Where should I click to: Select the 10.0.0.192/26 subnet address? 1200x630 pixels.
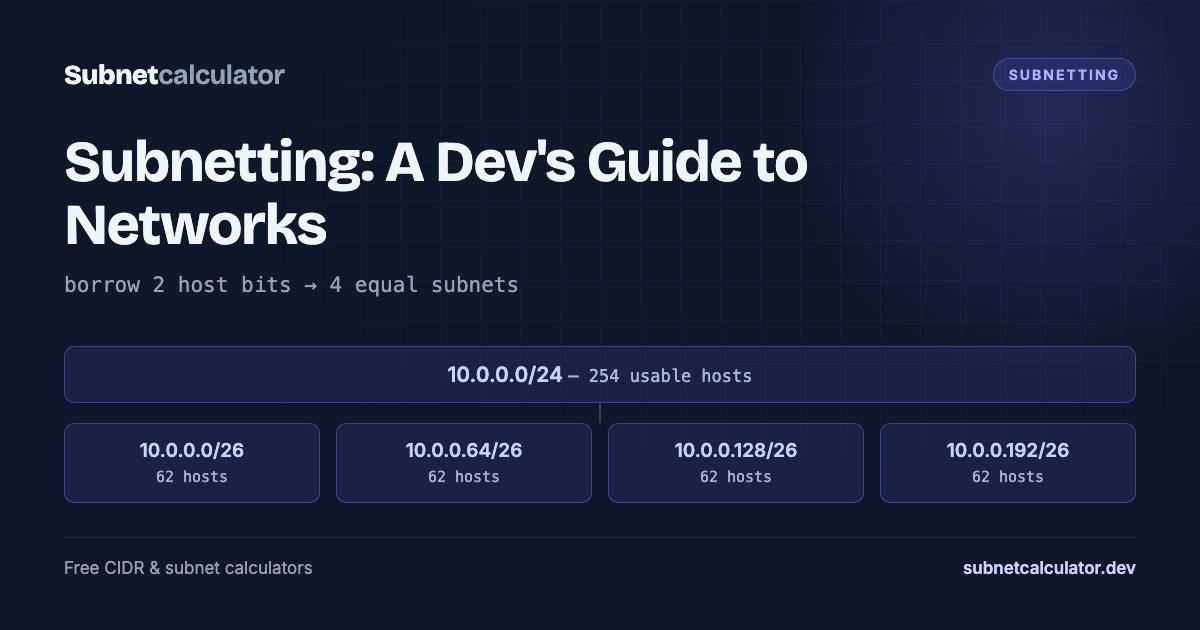pyautogui.click(x=1008, y=451)
